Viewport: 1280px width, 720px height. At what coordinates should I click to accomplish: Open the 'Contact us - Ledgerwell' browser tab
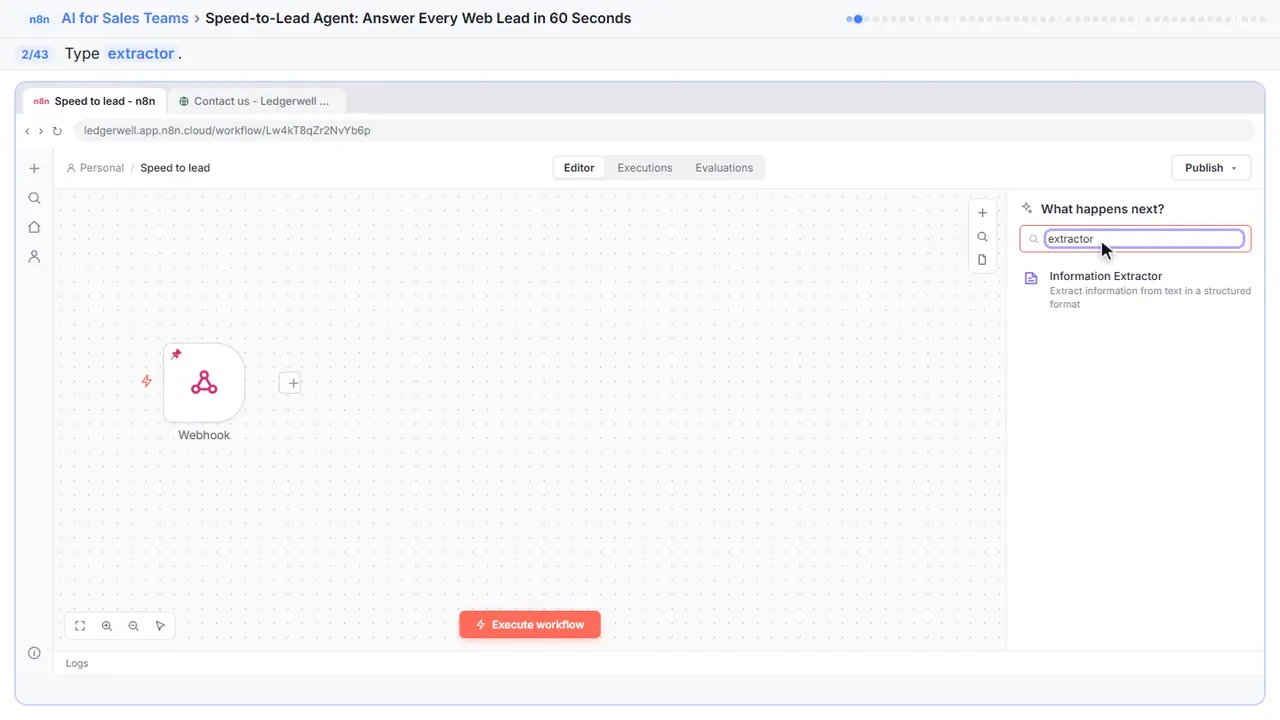pos(256,101)
